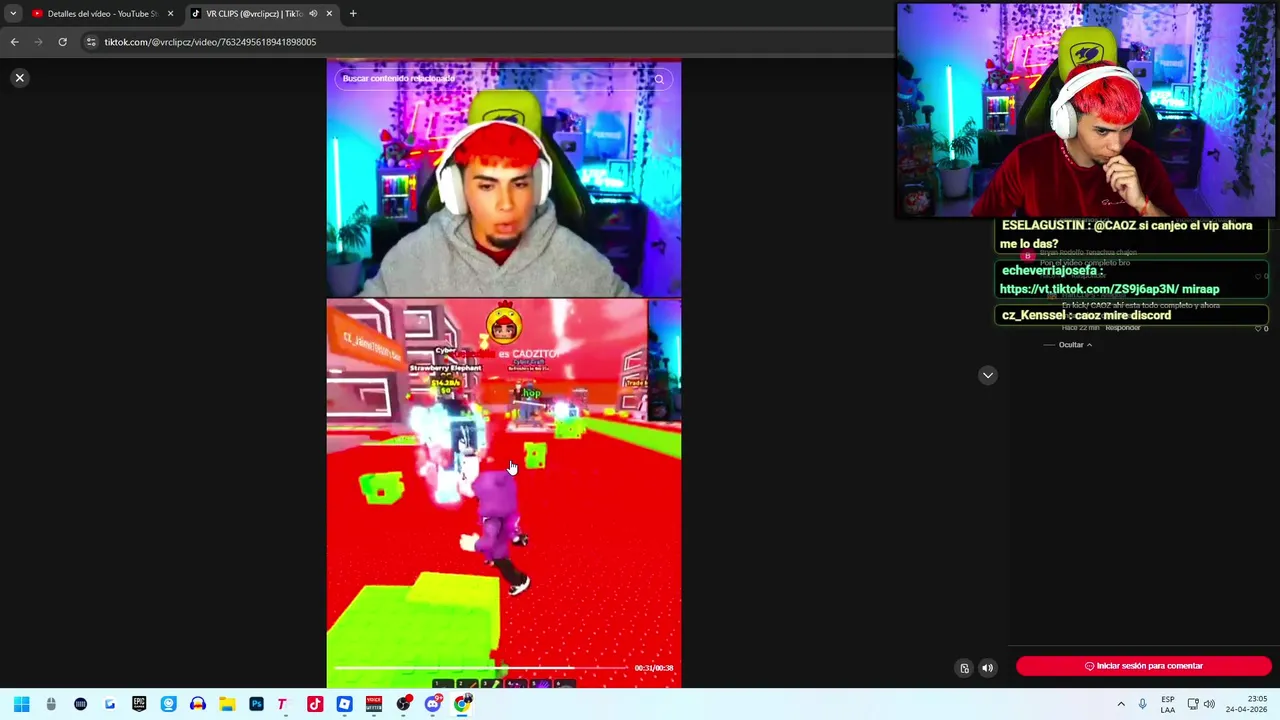Click the Responder link under comment
Viewport: 1280px width, 720px height.
[x=1123, y=328]
